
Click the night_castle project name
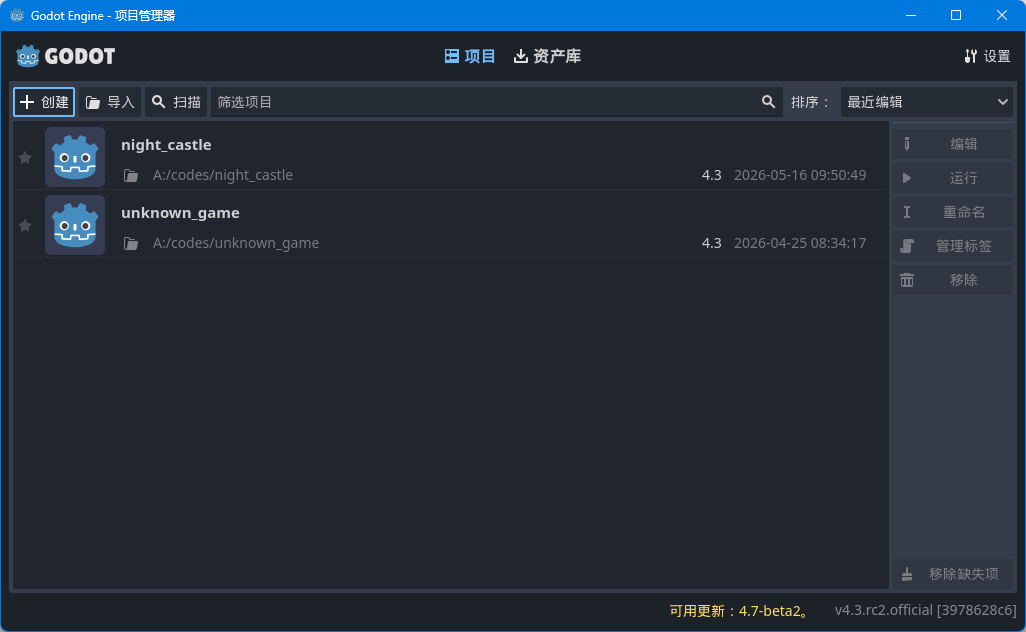[166, 145]
